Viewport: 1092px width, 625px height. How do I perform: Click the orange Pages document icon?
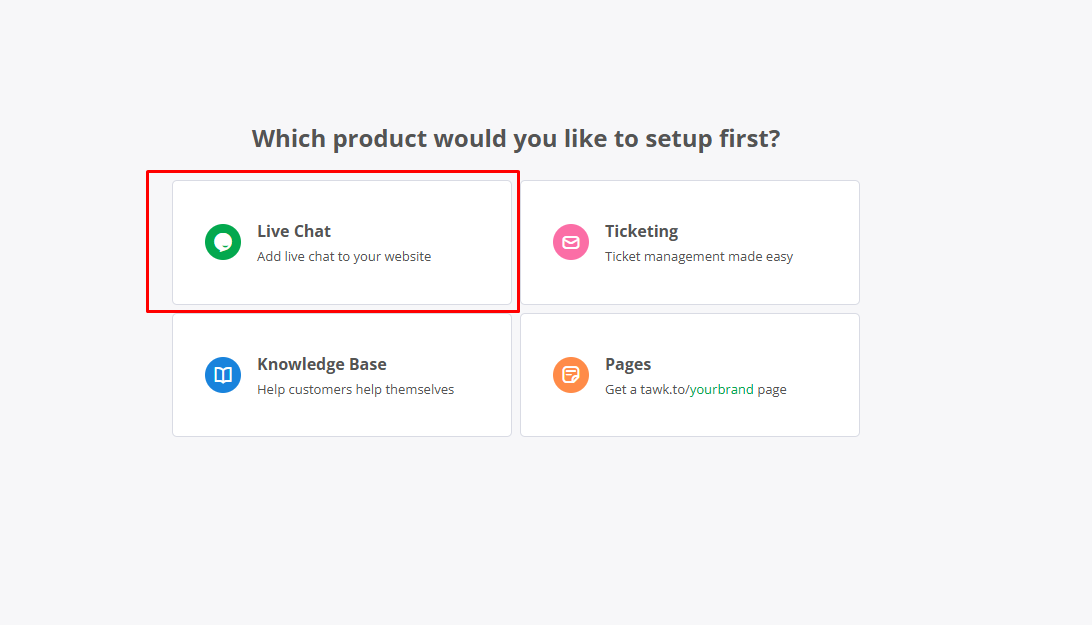571,375
